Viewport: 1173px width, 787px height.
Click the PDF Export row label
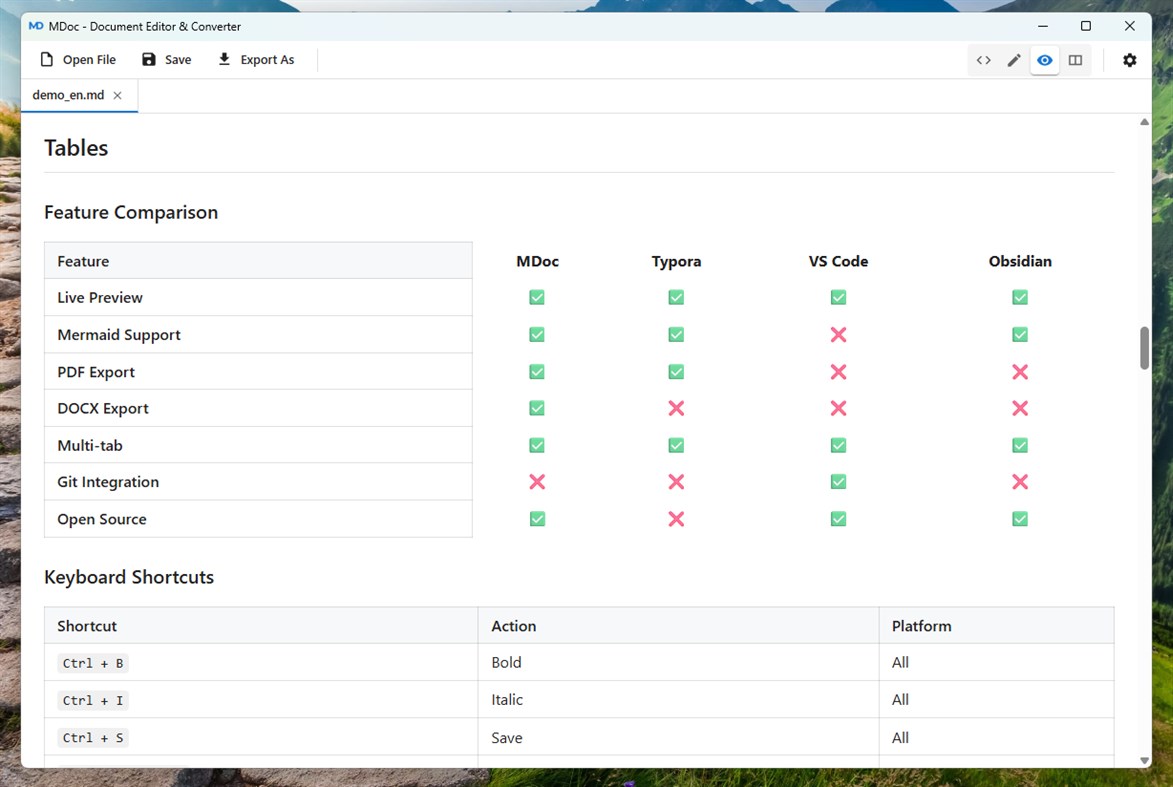[x=96, y=373]
